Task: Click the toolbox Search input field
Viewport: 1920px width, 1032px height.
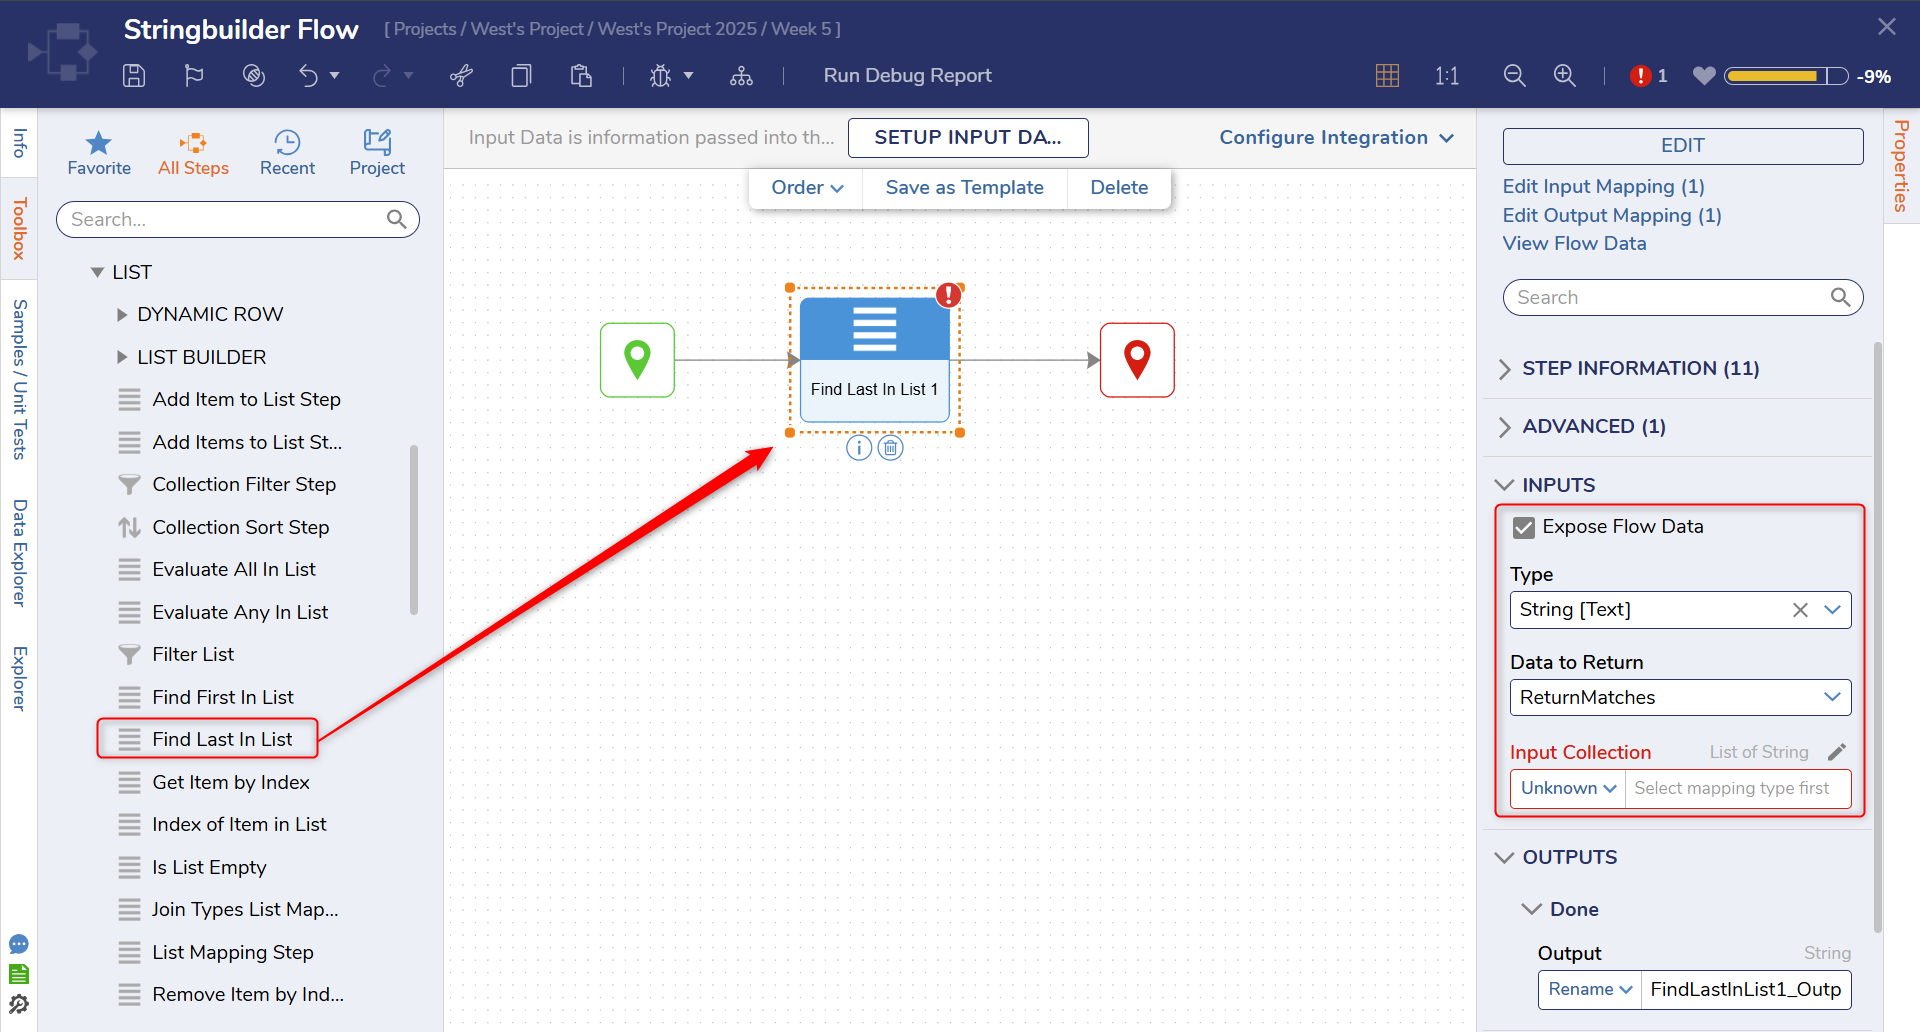Action: pyautogui.click(x=226, y=220)
